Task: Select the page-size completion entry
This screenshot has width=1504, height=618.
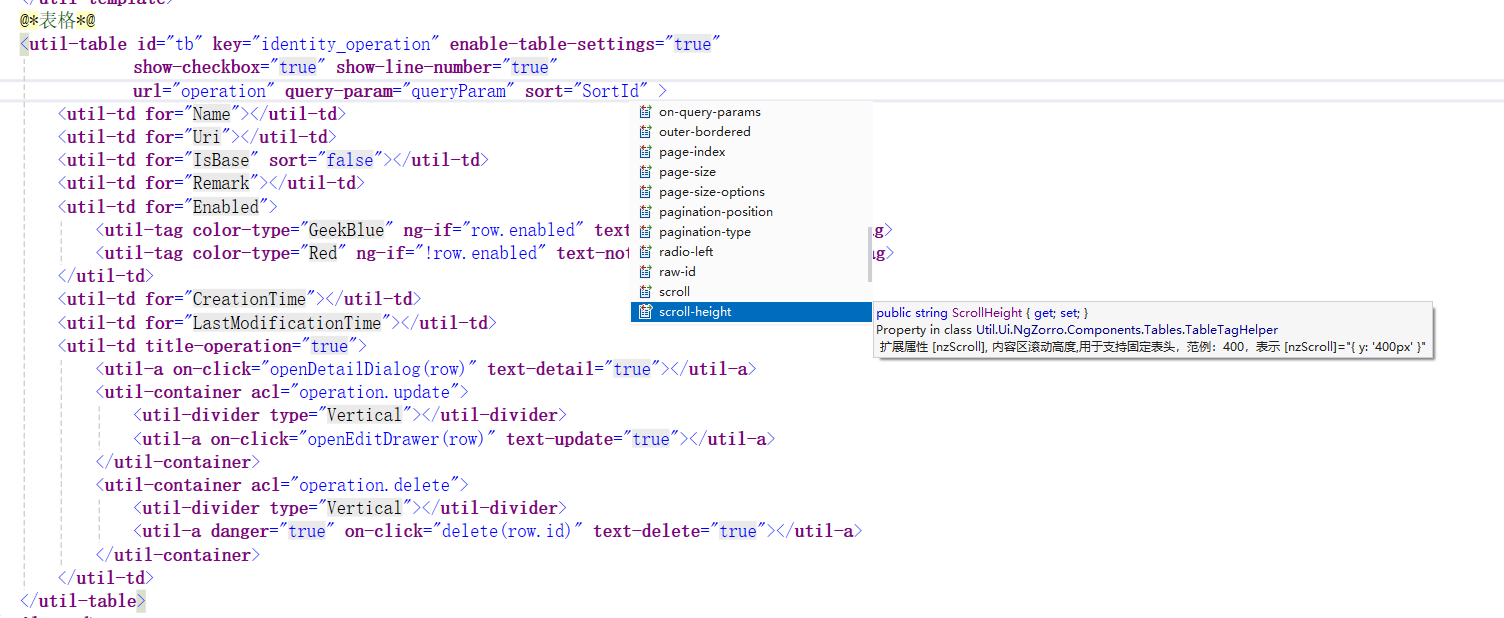Action: point(687,172)
